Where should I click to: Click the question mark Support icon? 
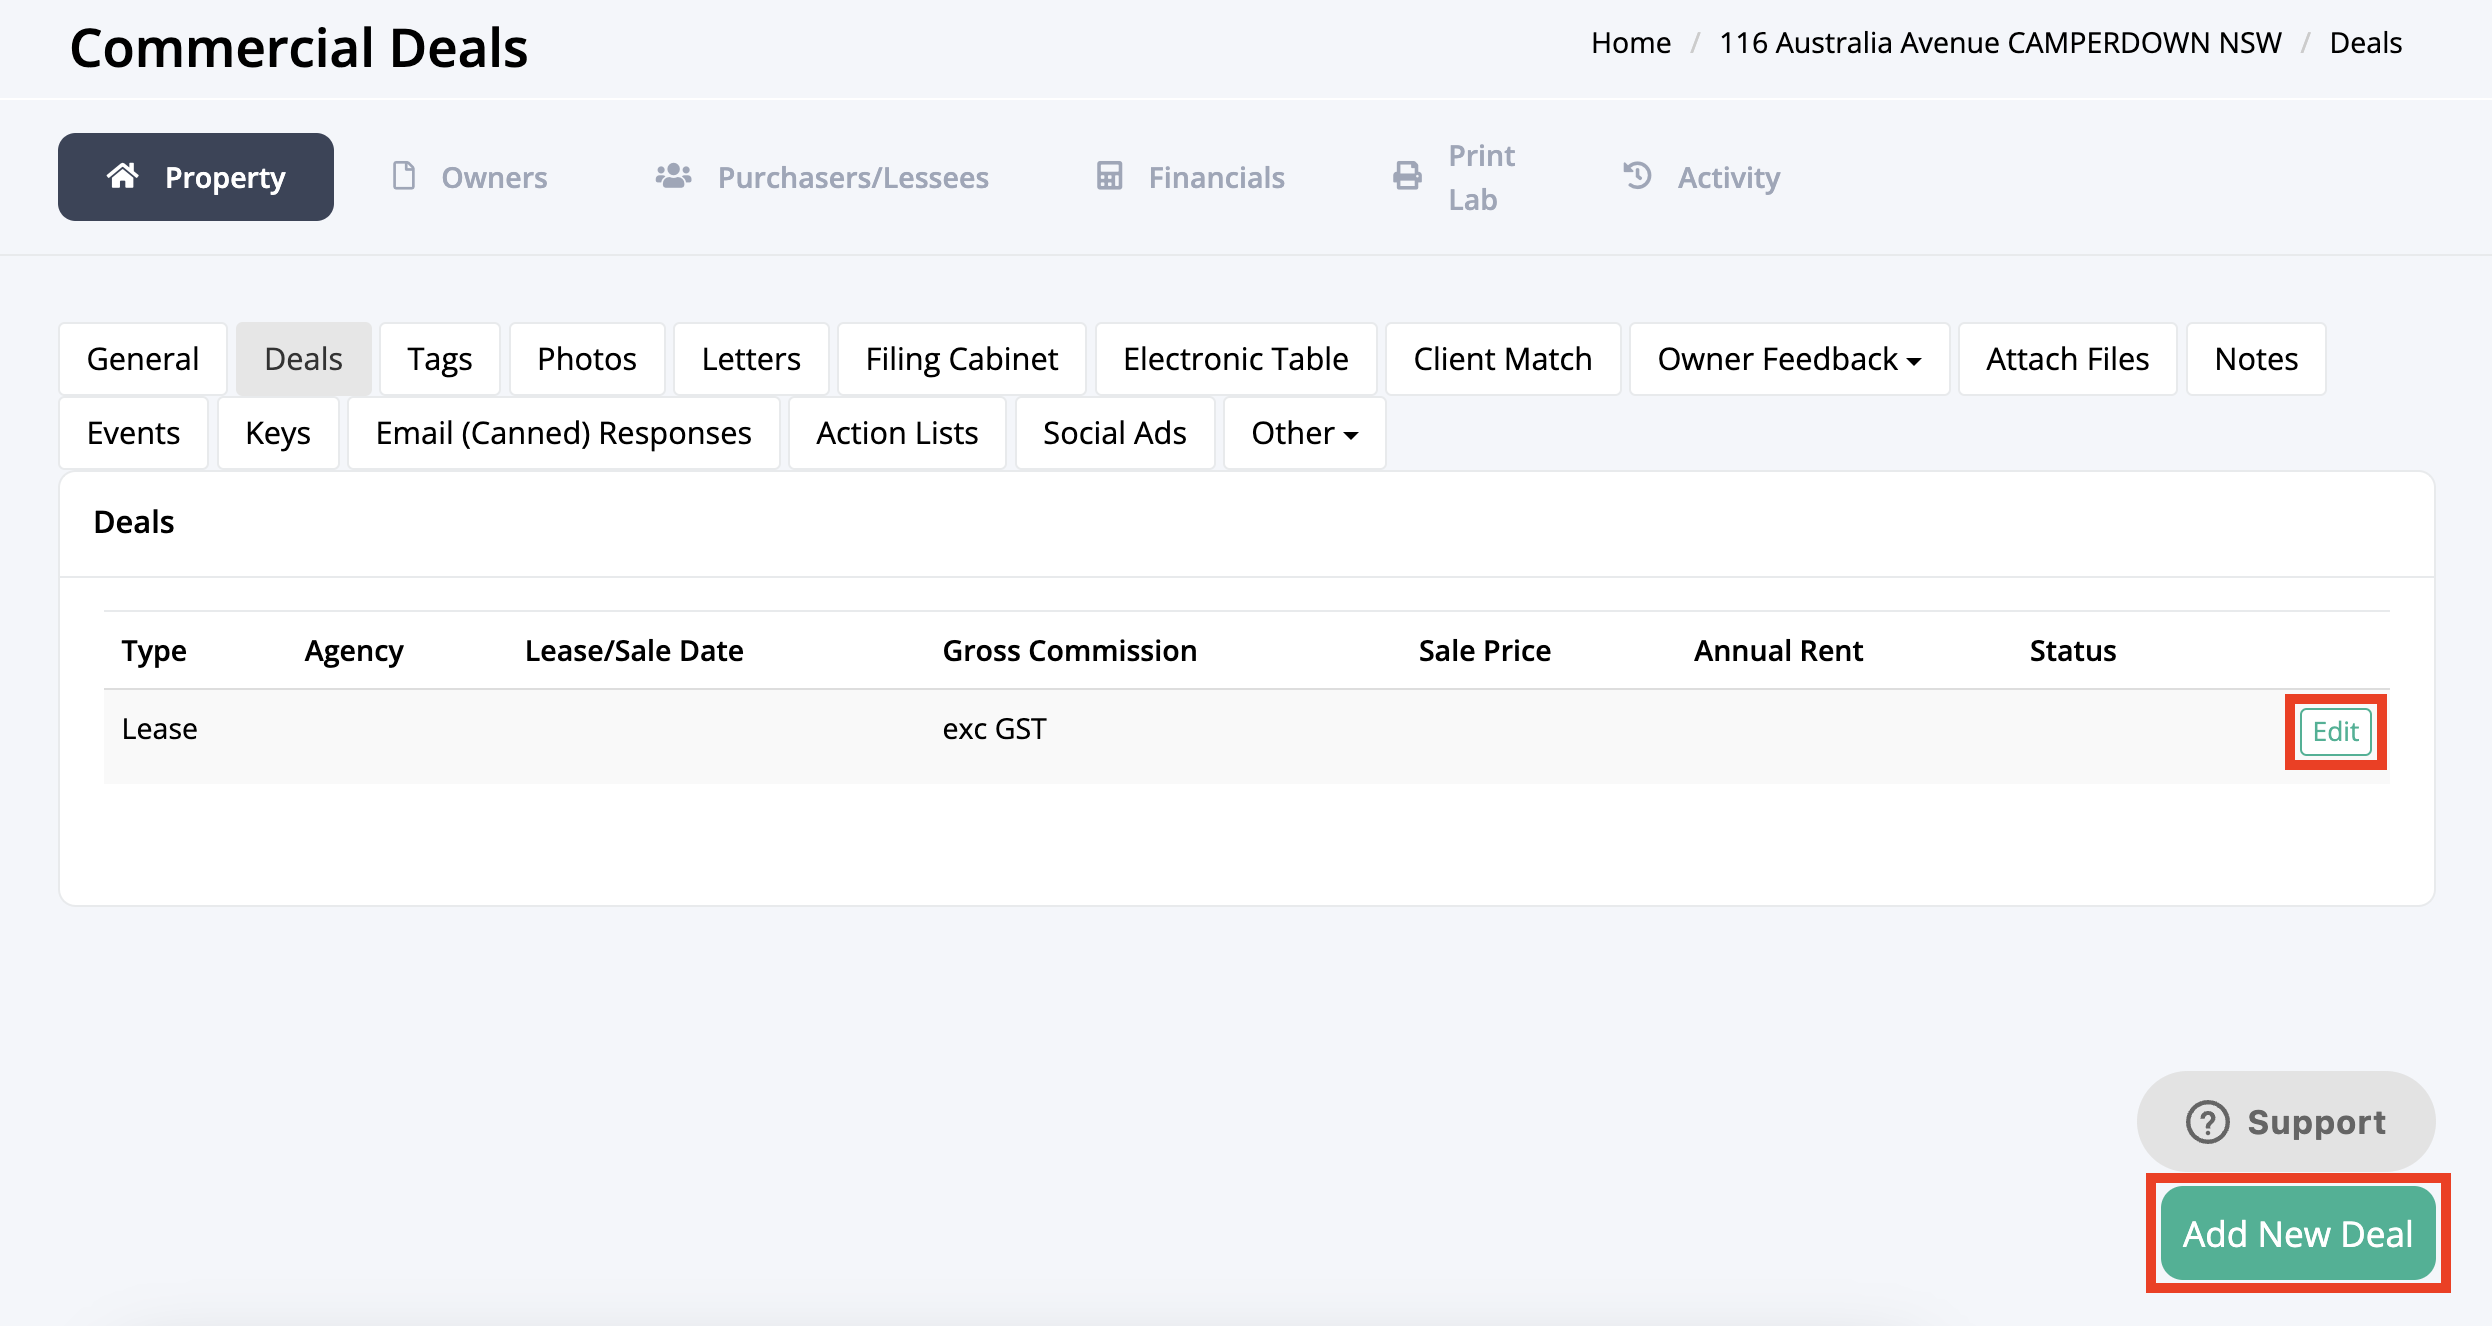click(2207, 1121)
